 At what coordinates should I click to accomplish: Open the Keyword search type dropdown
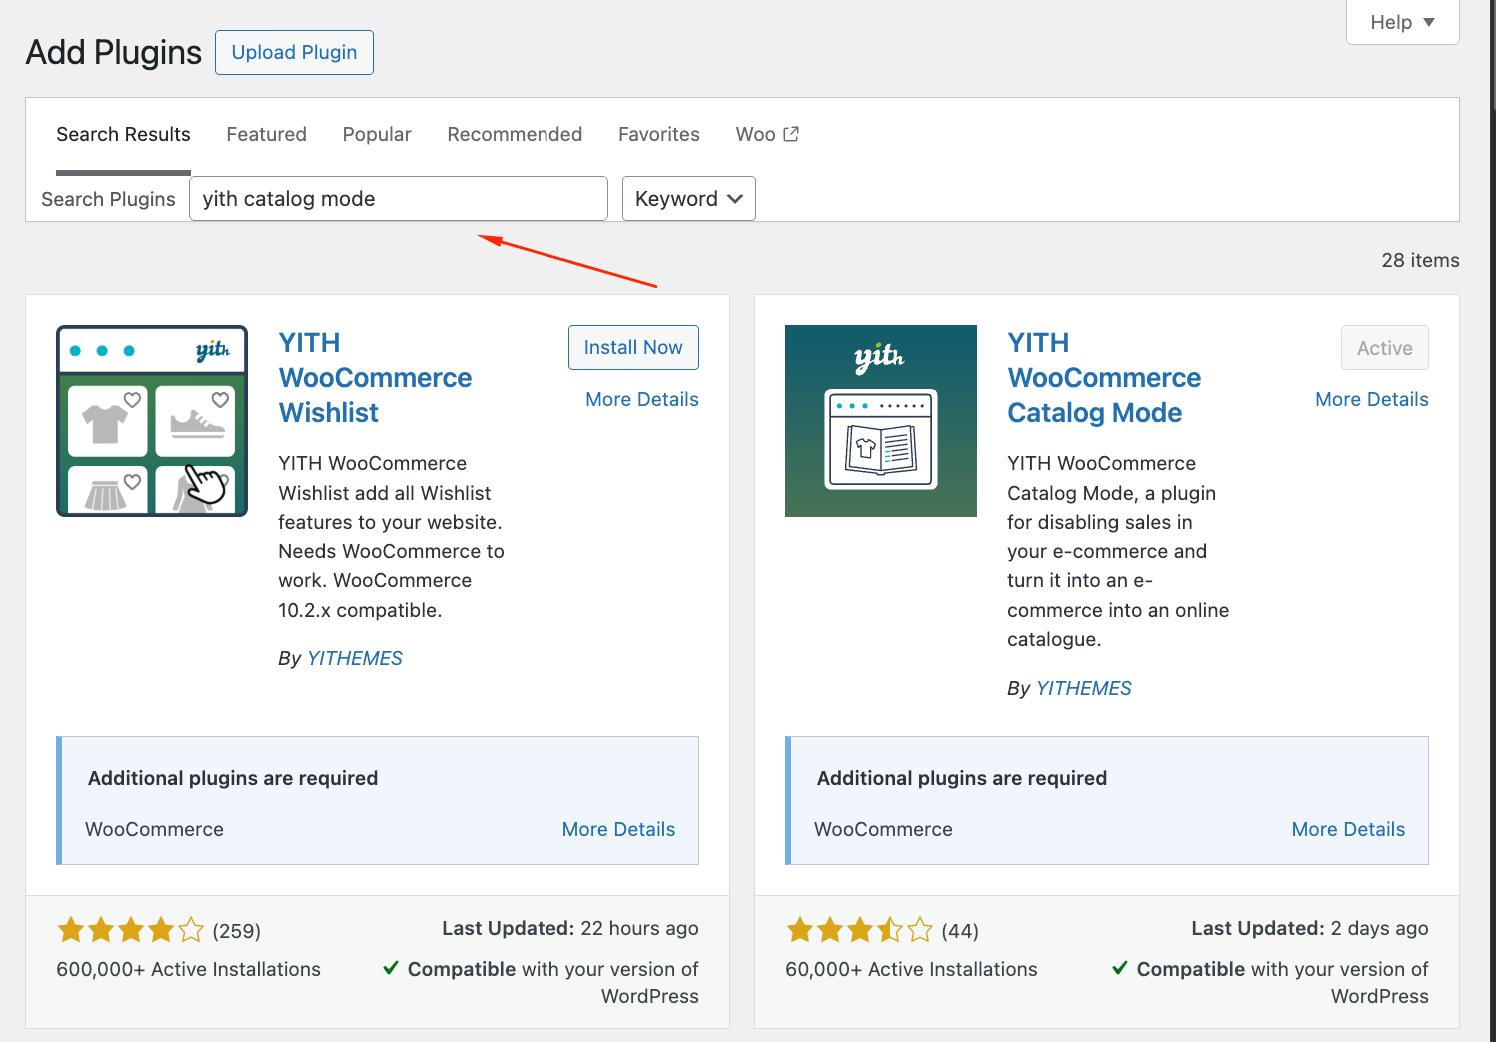tap(689, 198)
